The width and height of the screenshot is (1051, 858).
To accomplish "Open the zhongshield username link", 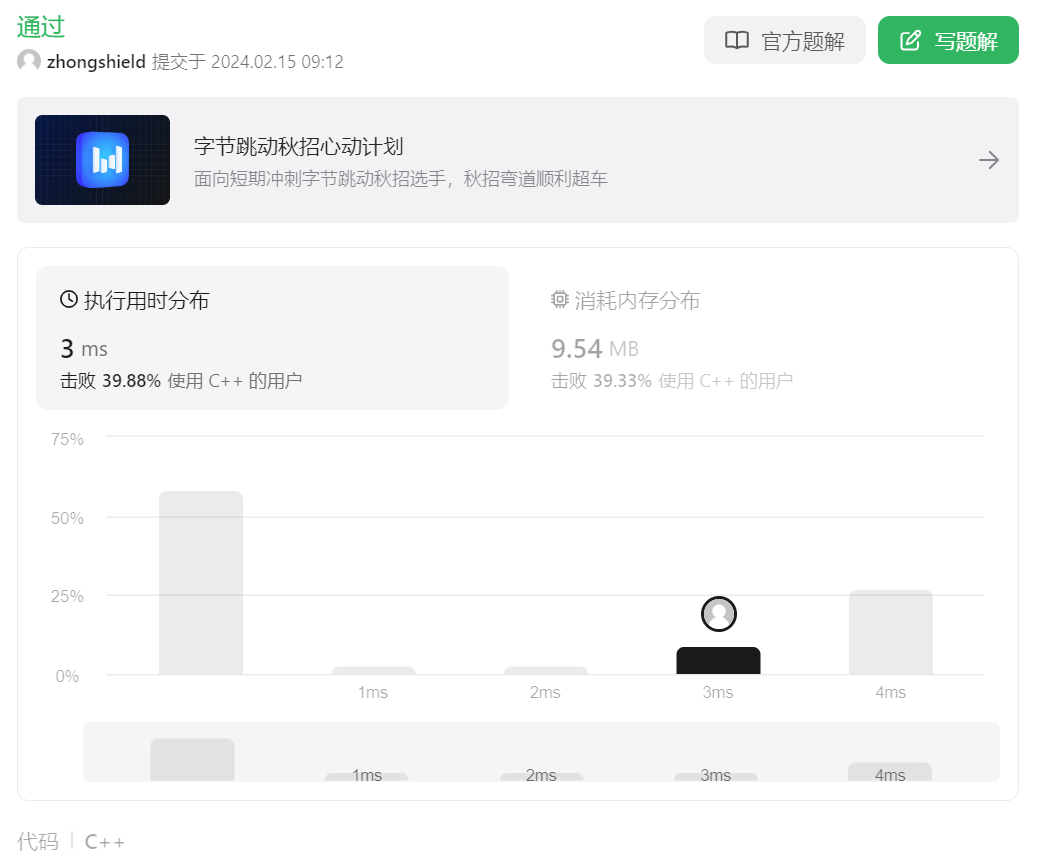I will point(96,62).
